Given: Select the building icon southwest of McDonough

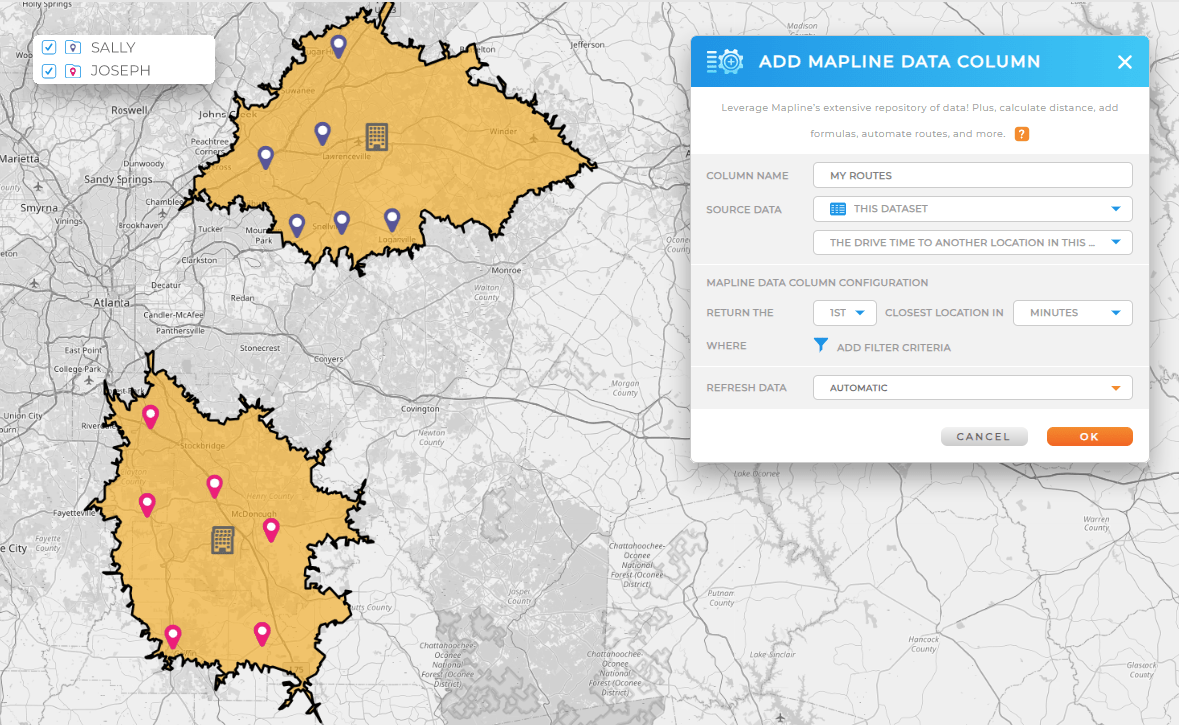Looking at the screenshot, I should coord(223,540).
